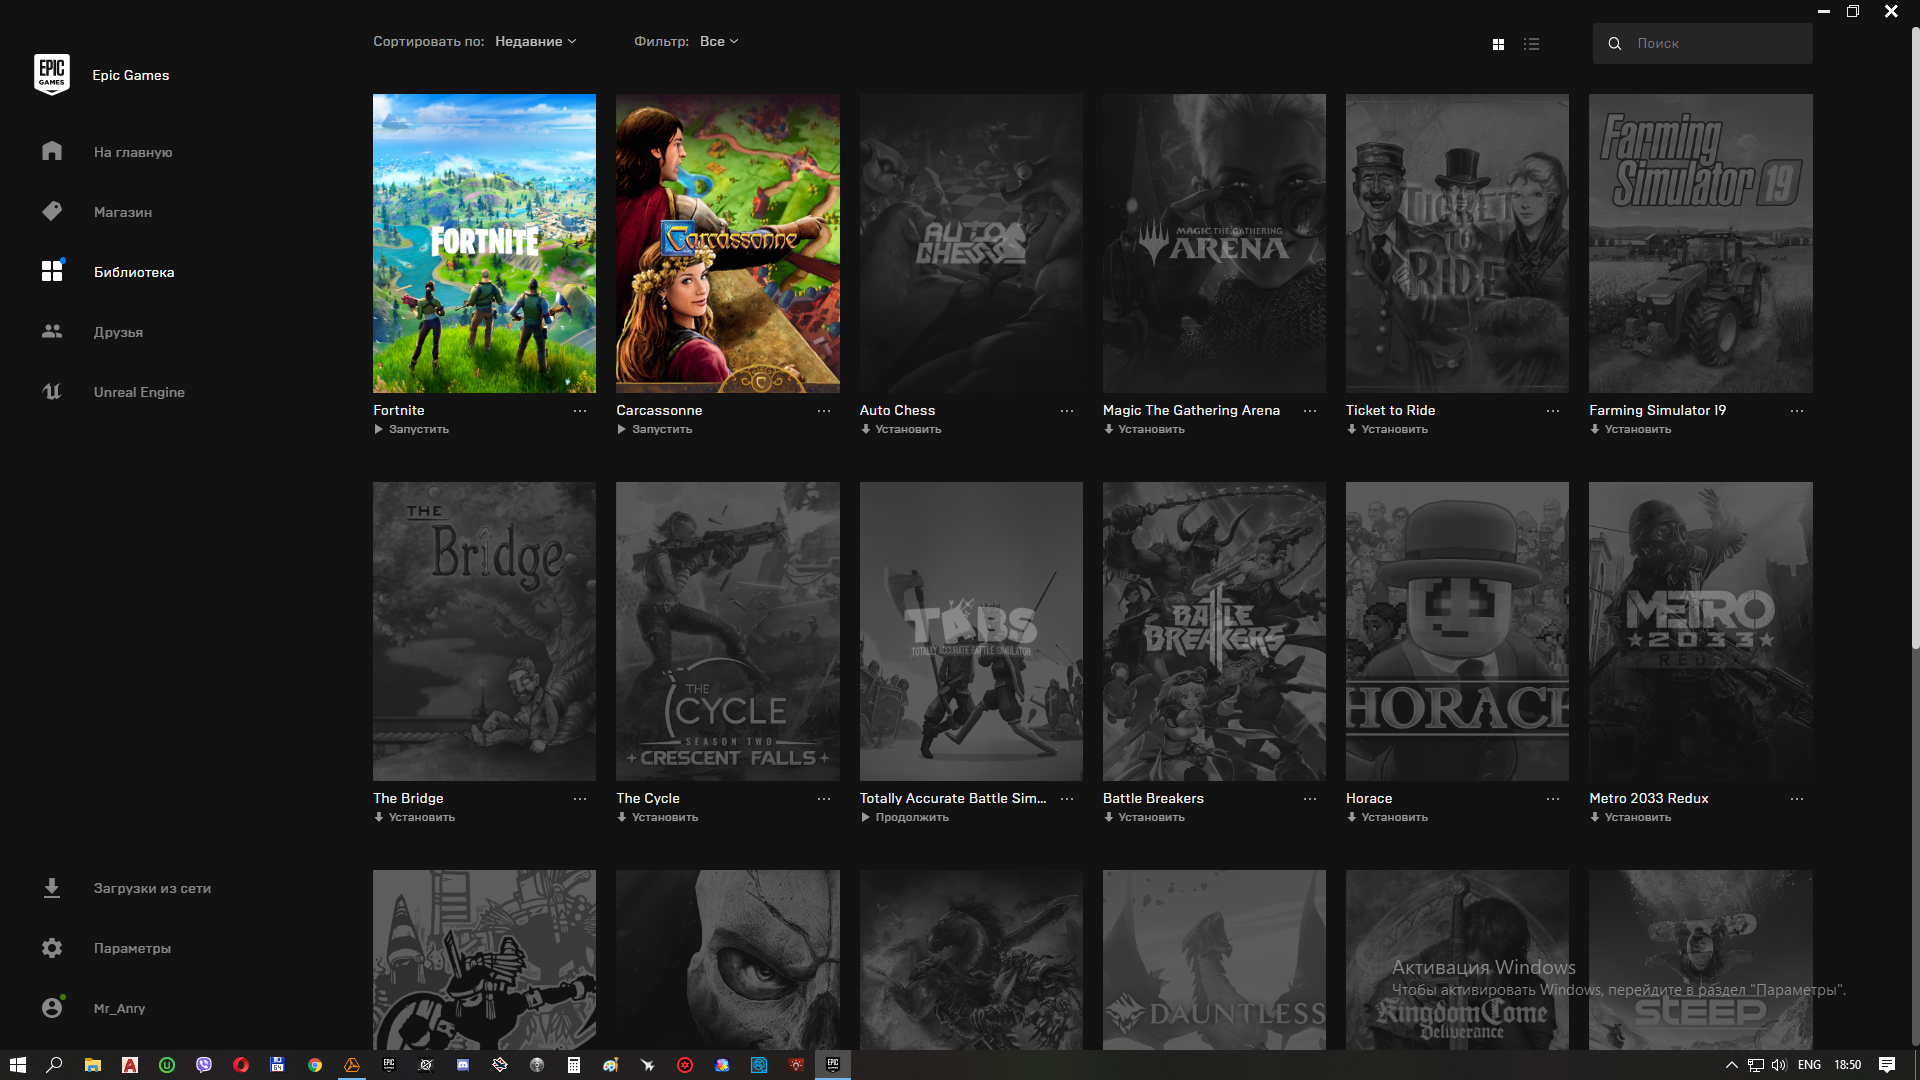
Task: Open the Windows notification center
Action: [1887, 1065]
